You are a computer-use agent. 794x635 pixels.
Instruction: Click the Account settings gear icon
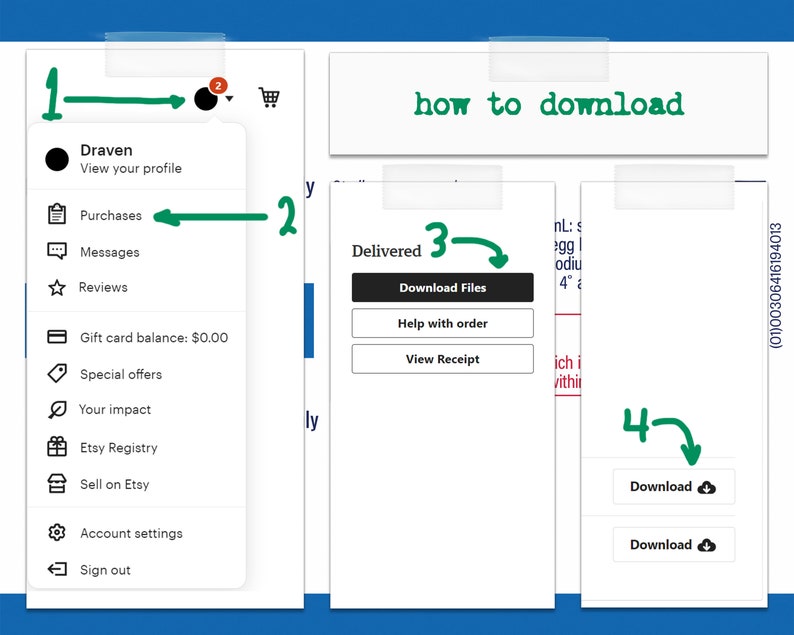coord(57,532)
